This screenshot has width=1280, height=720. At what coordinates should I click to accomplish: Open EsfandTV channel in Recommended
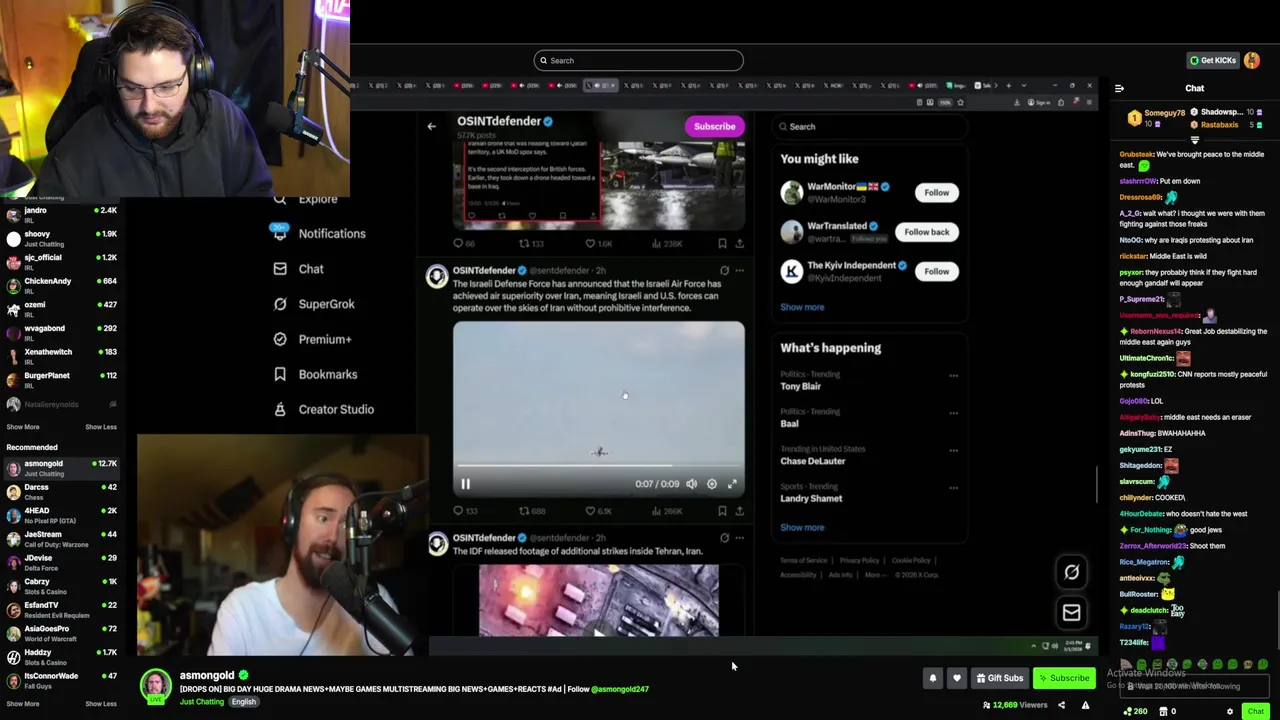point(60,610)
